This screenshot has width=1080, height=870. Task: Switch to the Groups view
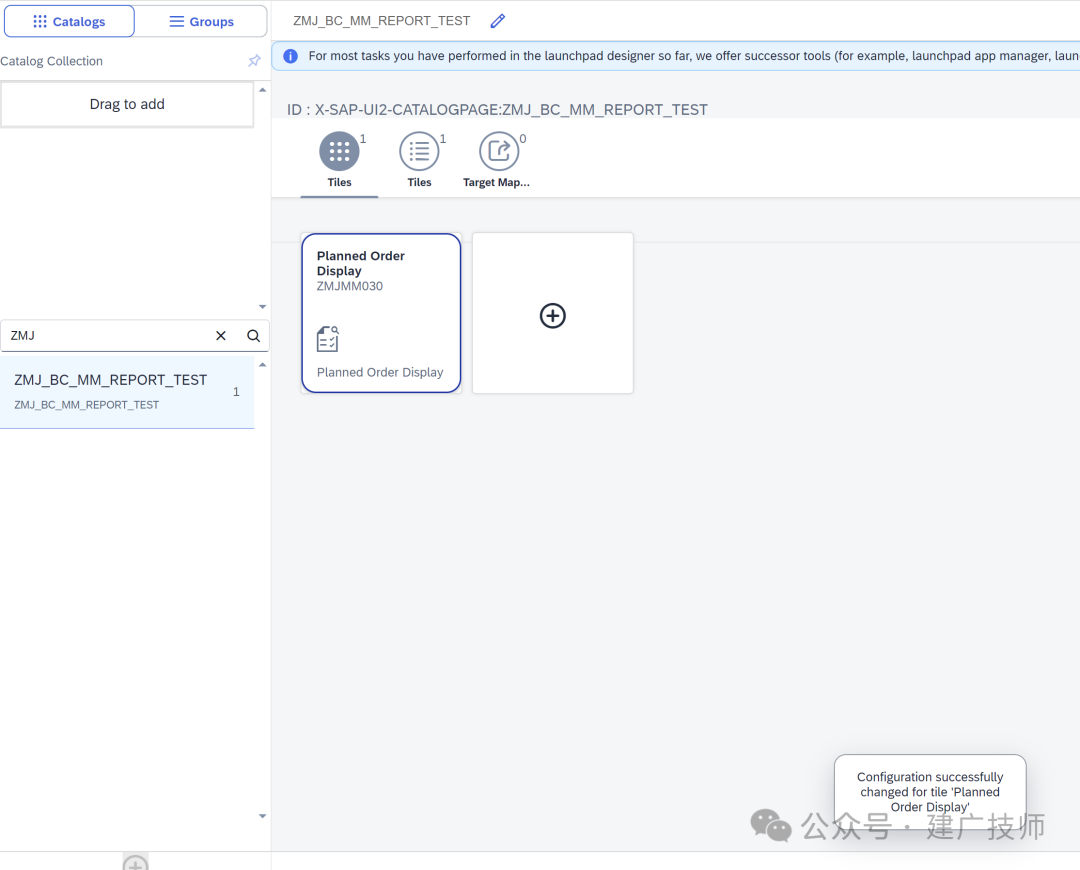pyautogui.click(x=201, y=21)
